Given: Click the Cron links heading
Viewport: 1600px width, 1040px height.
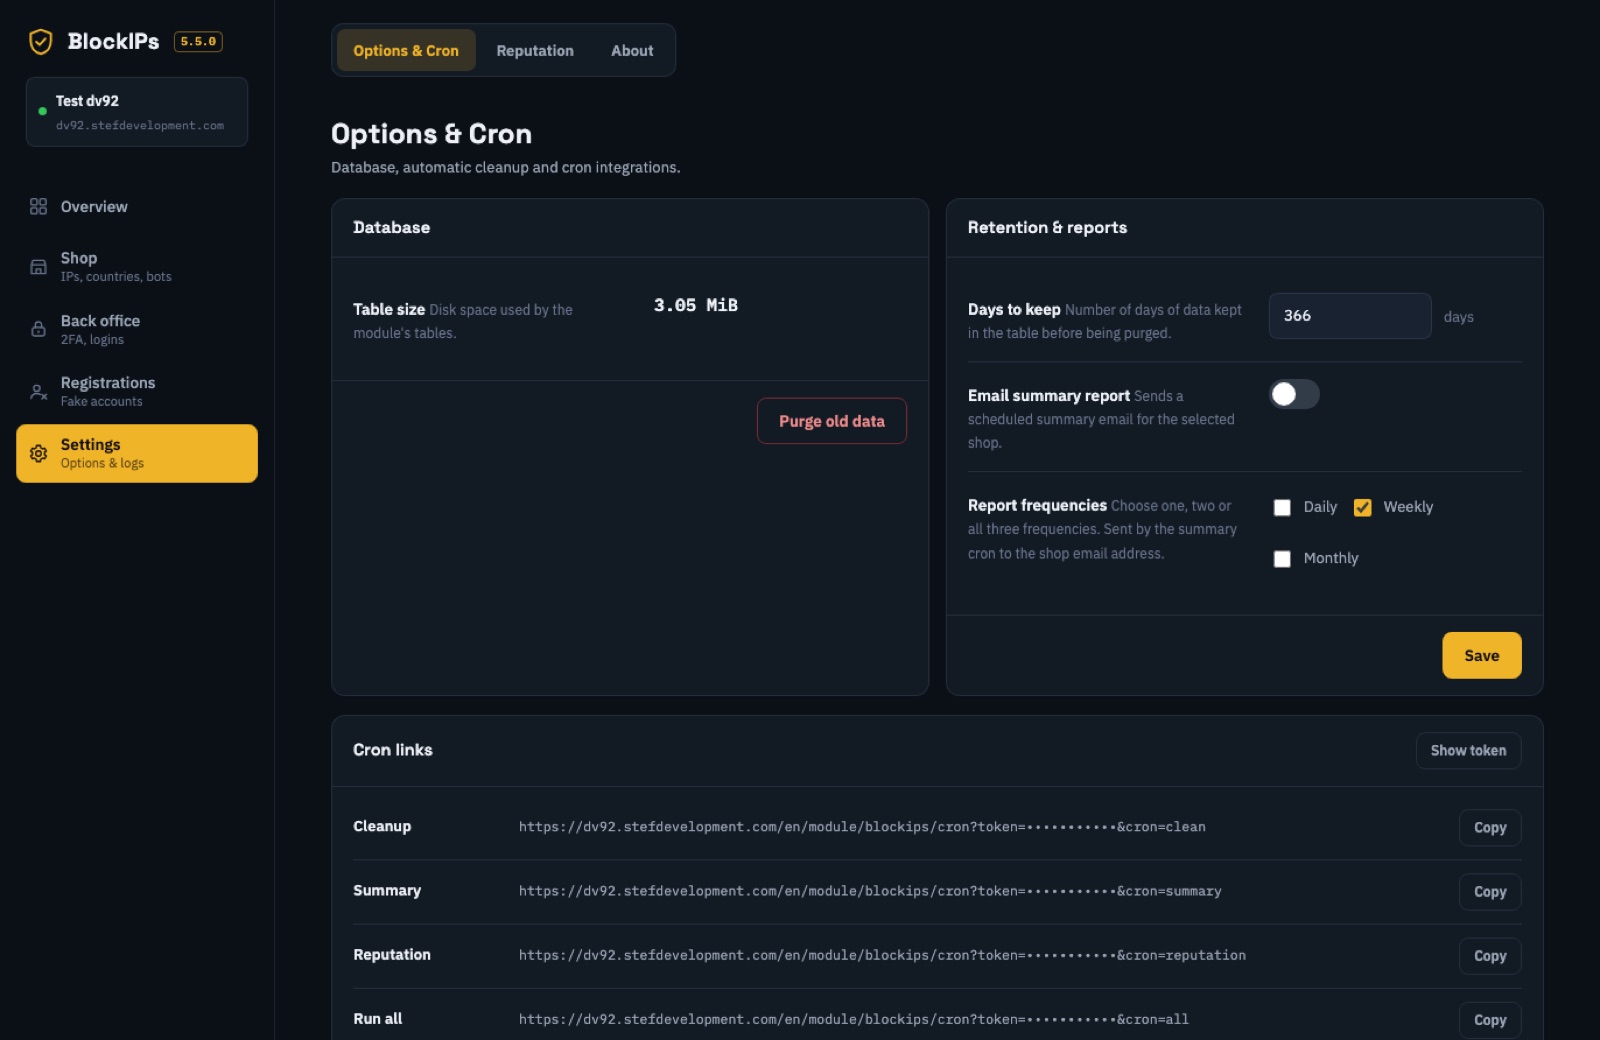Looking at the screenshot, I should pos(393,749).
